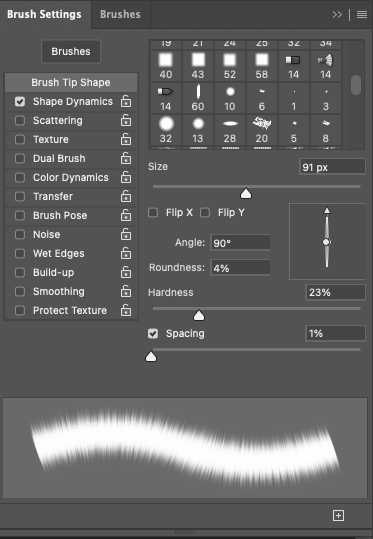Click the Angle field showing 90°
373x539 pixels.
pyautogui.click(x=240, y=243)
